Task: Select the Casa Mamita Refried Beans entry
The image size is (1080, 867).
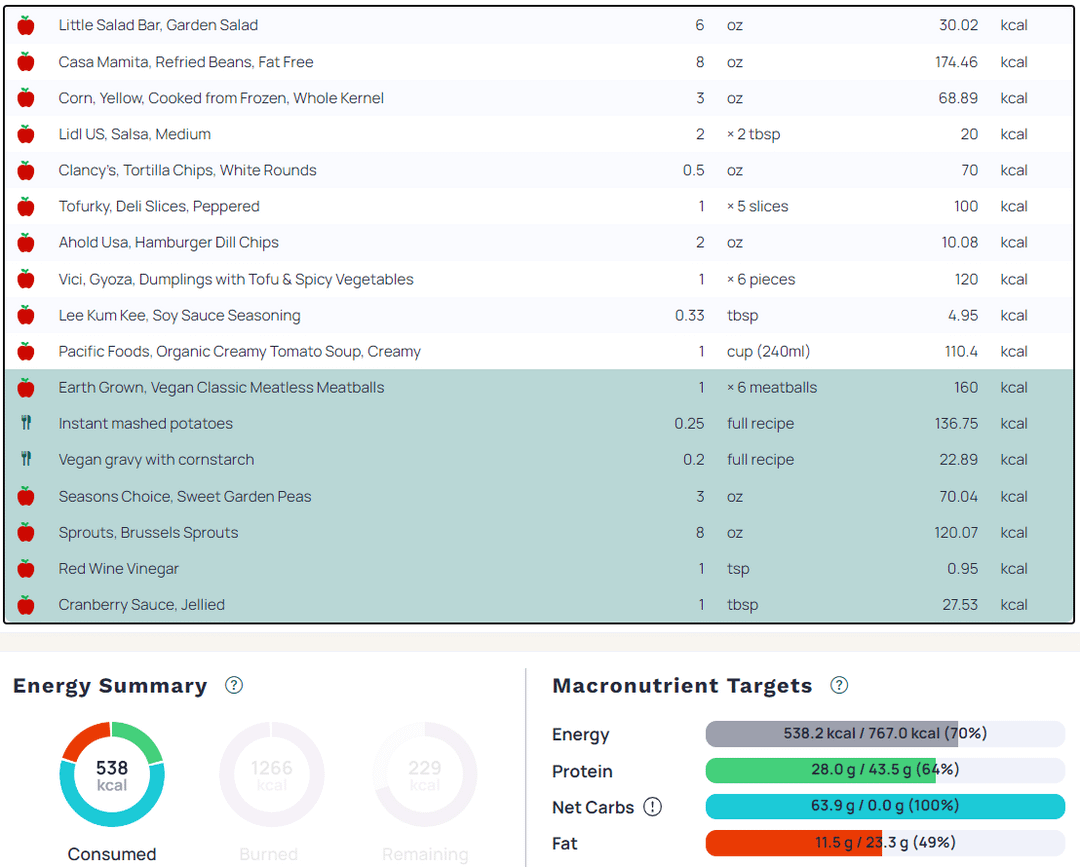Action: [186, 62]
